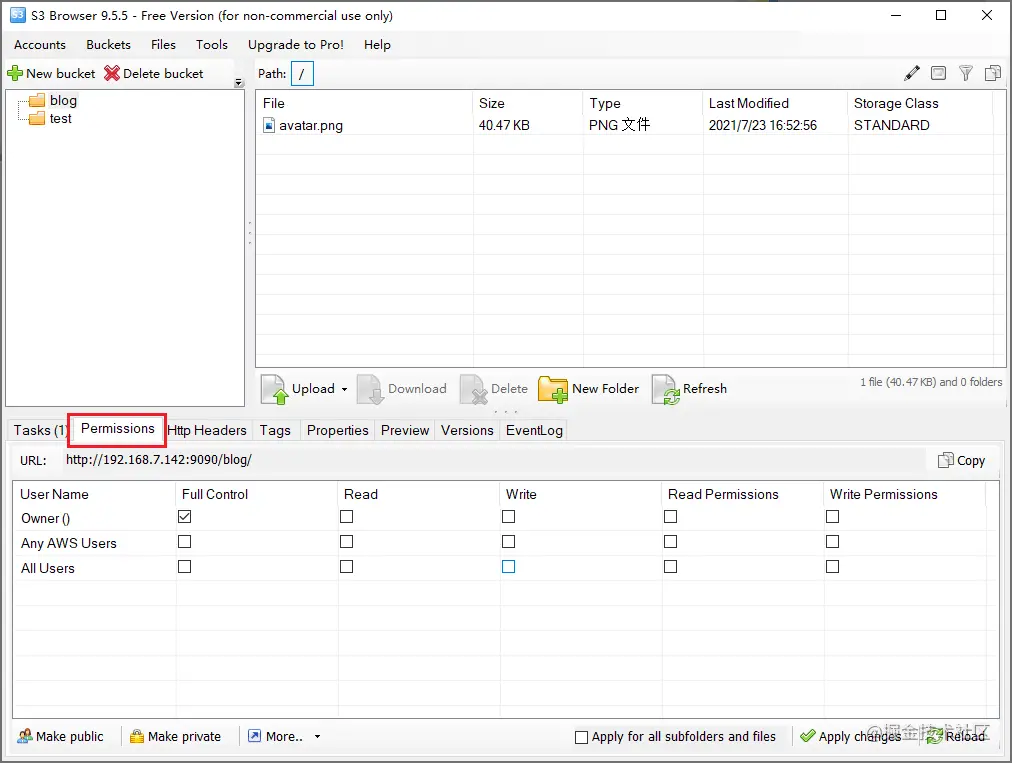Click the Download toolbar button
This screenshot has width=1012, height=763.
click(402, 389)
